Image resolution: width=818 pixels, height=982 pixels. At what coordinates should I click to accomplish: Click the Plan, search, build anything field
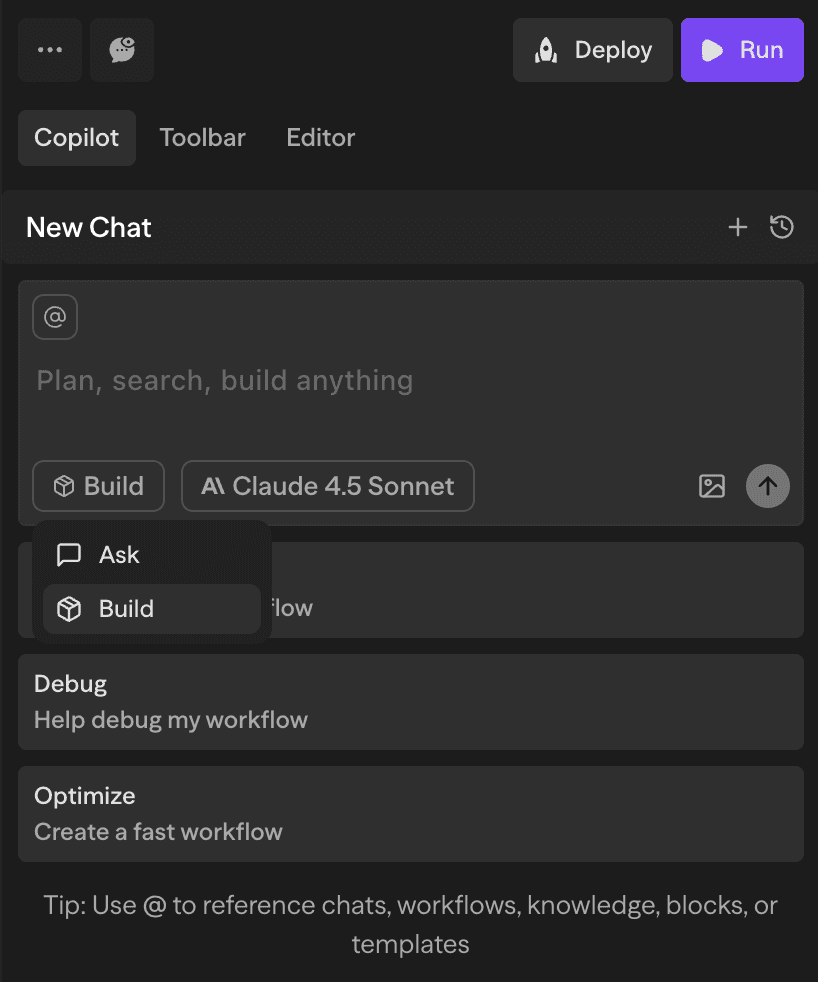(x=380, y=381)
